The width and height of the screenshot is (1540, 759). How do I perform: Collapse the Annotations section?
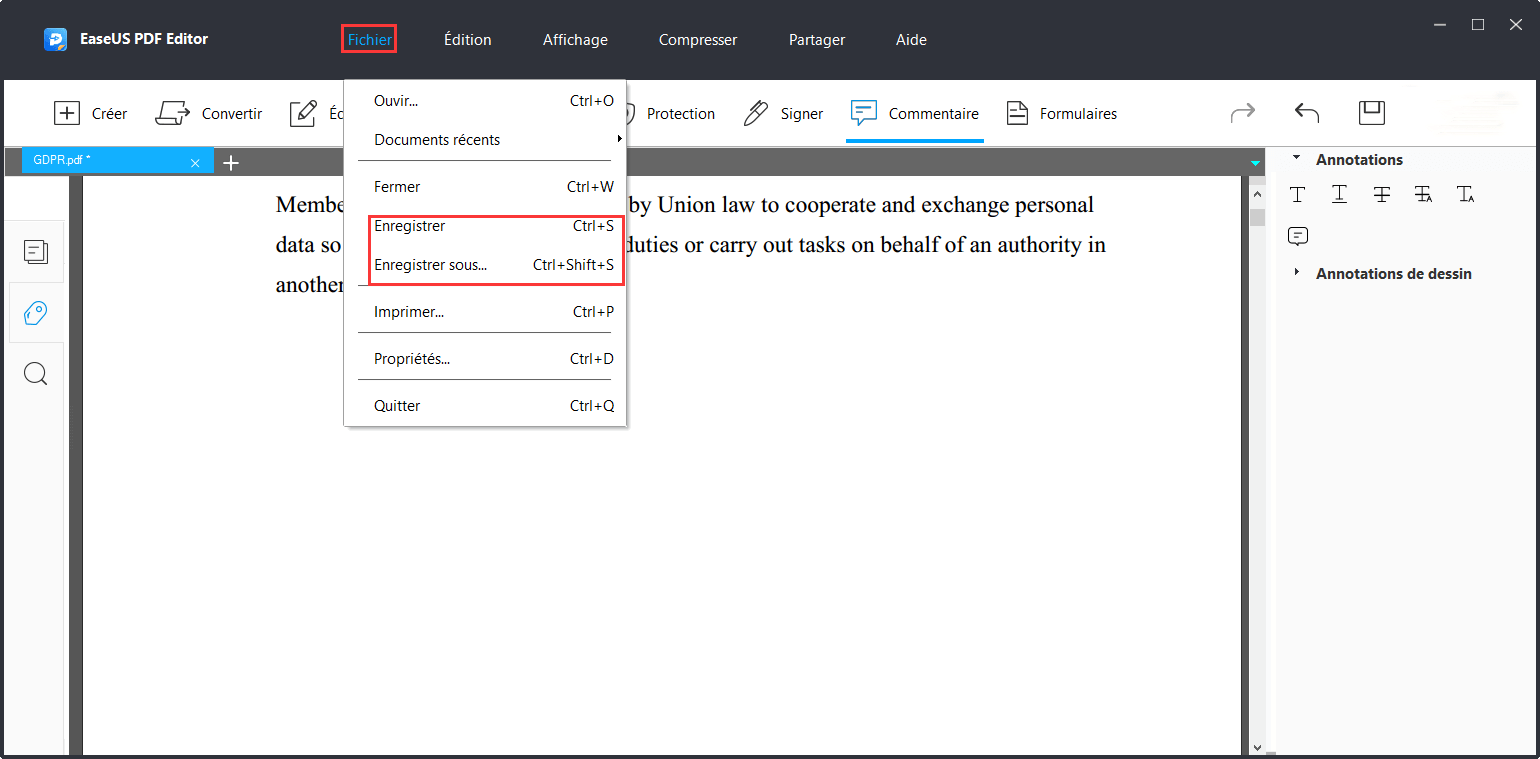(1297, 158)
